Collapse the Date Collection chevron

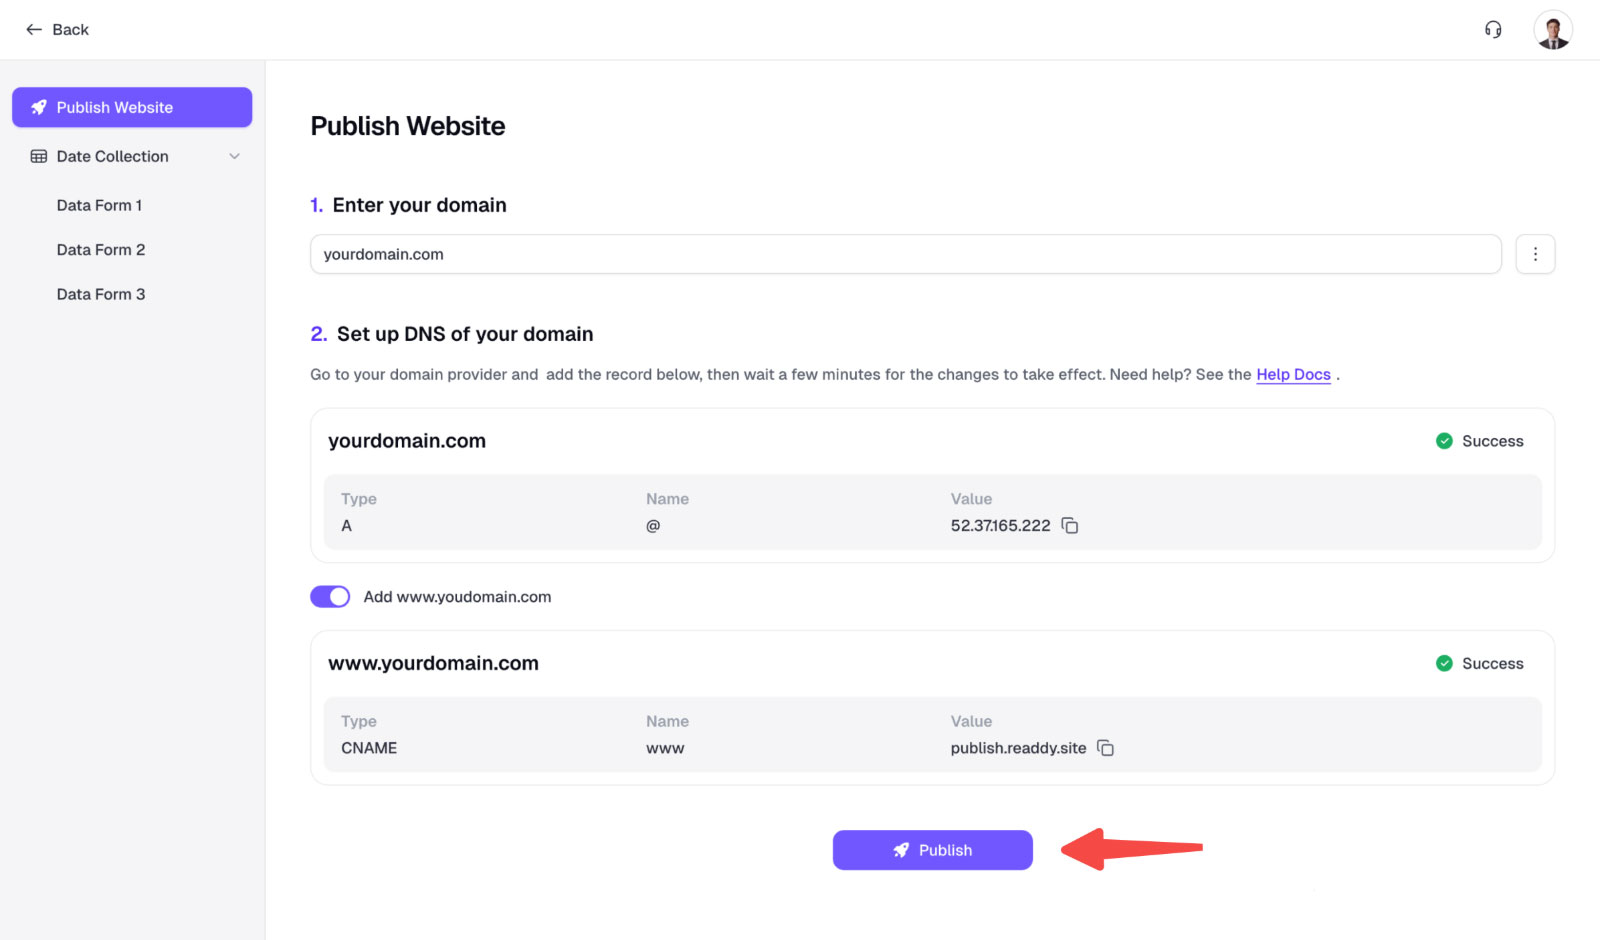(235, 156)
